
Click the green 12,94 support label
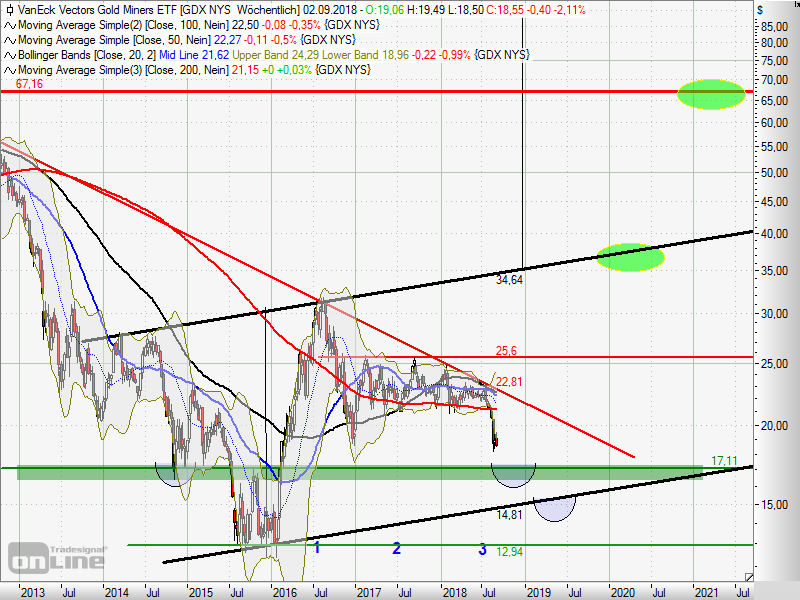point(509,552)
